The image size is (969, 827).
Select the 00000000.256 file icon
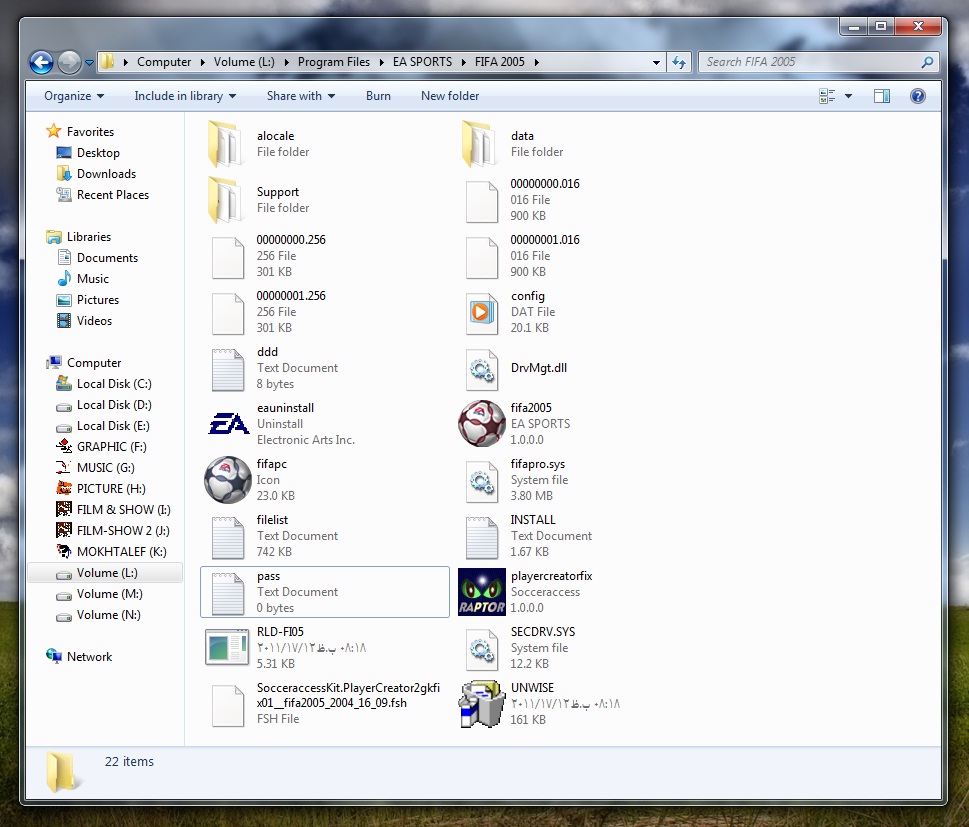click(227, 257)
